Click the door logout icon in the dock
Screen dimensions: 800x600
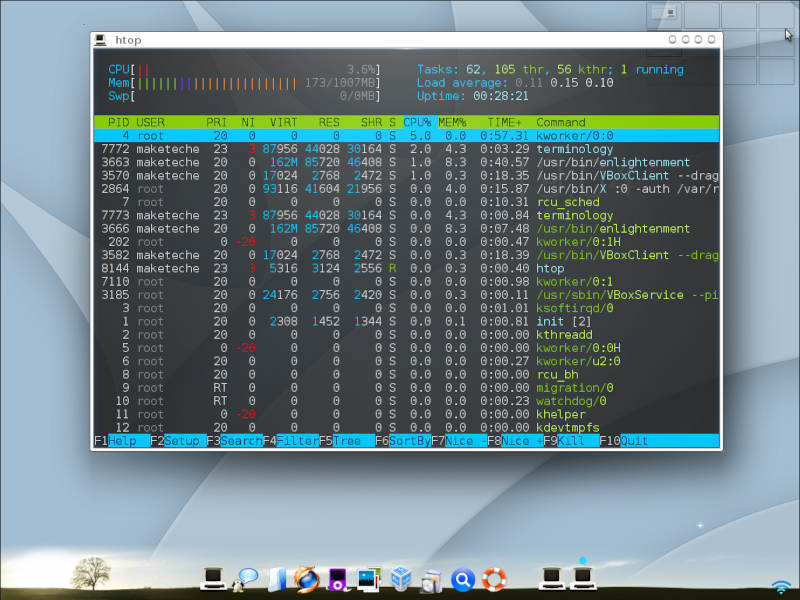coord(275,580)
